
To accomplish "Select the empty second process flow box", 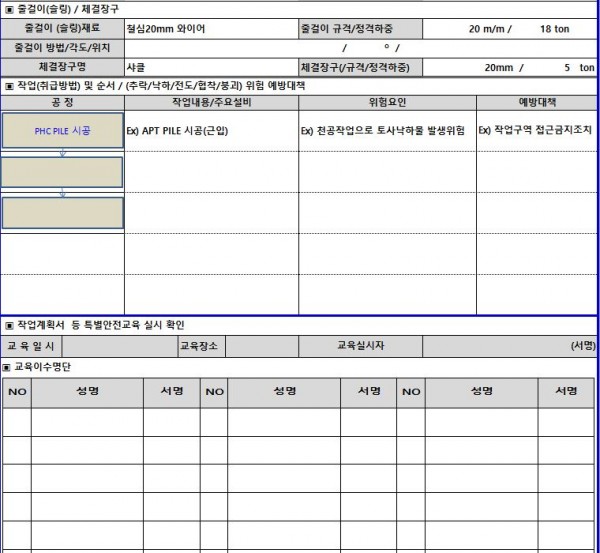I will pos(62,172).
